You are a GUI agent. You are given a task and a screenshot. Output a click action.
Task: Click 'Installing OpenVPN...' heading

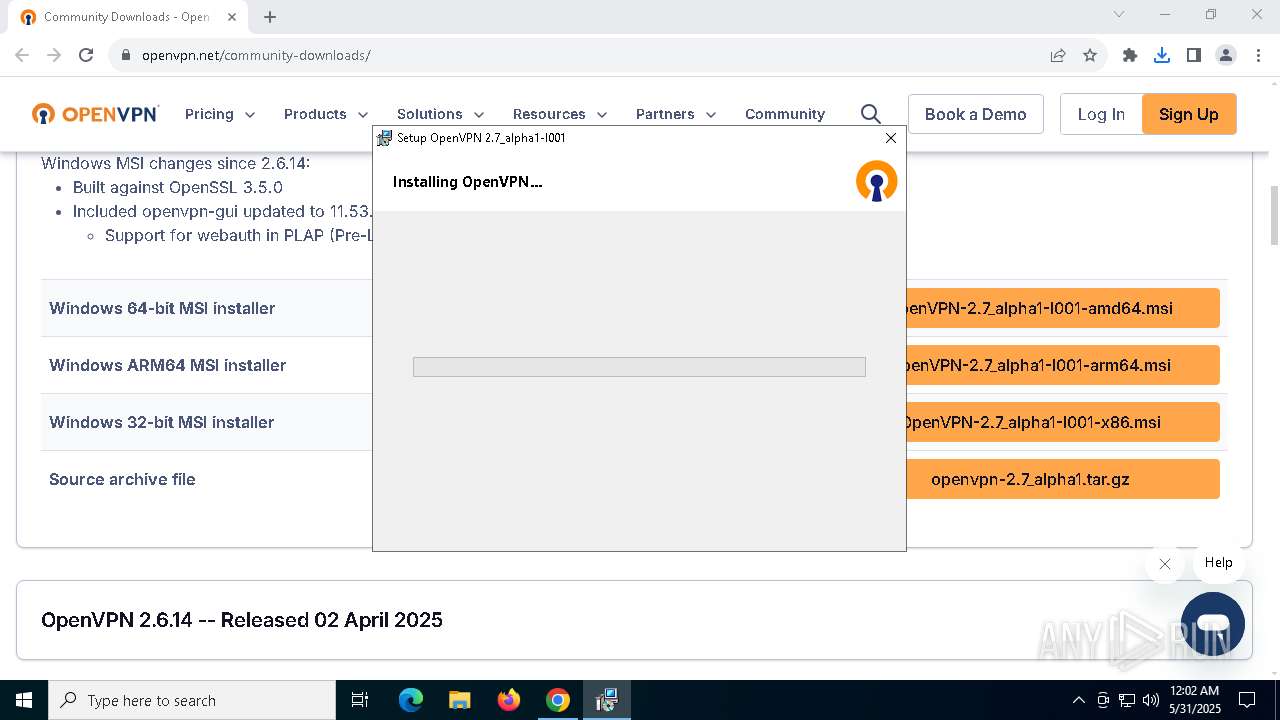pos(467,181)
